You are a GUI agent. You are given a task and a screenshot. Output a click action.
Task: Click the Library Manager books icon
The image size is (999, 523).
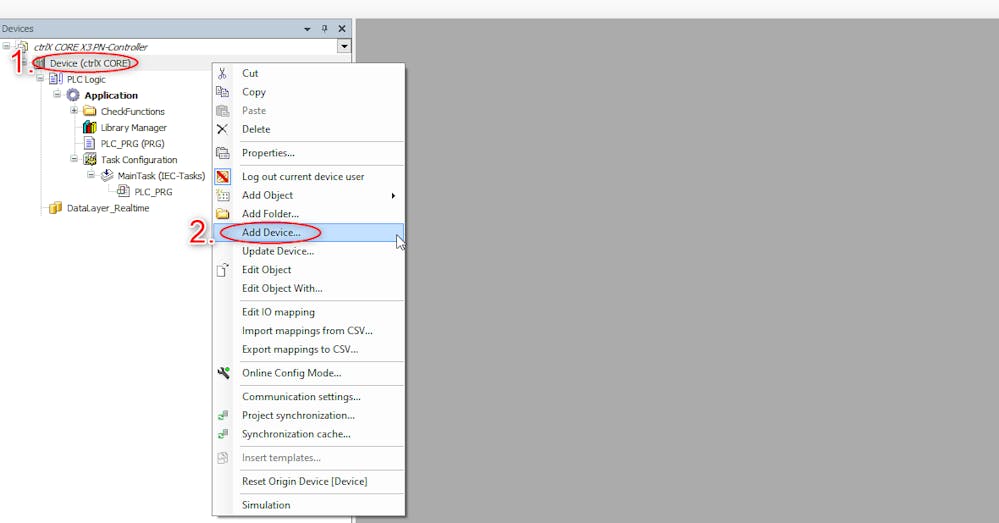coord(90,127)
